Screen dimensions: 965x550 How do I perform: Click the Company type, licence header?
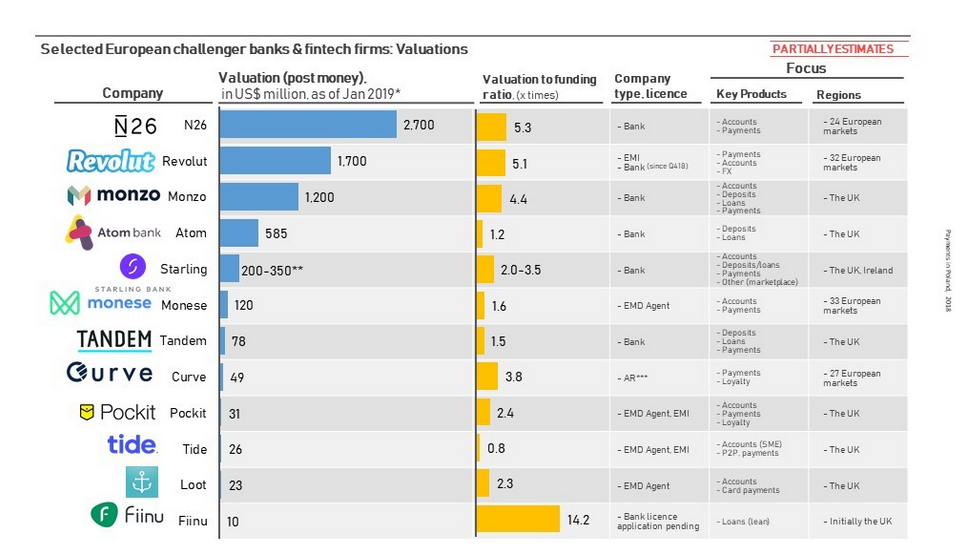[x=651, y=86]
